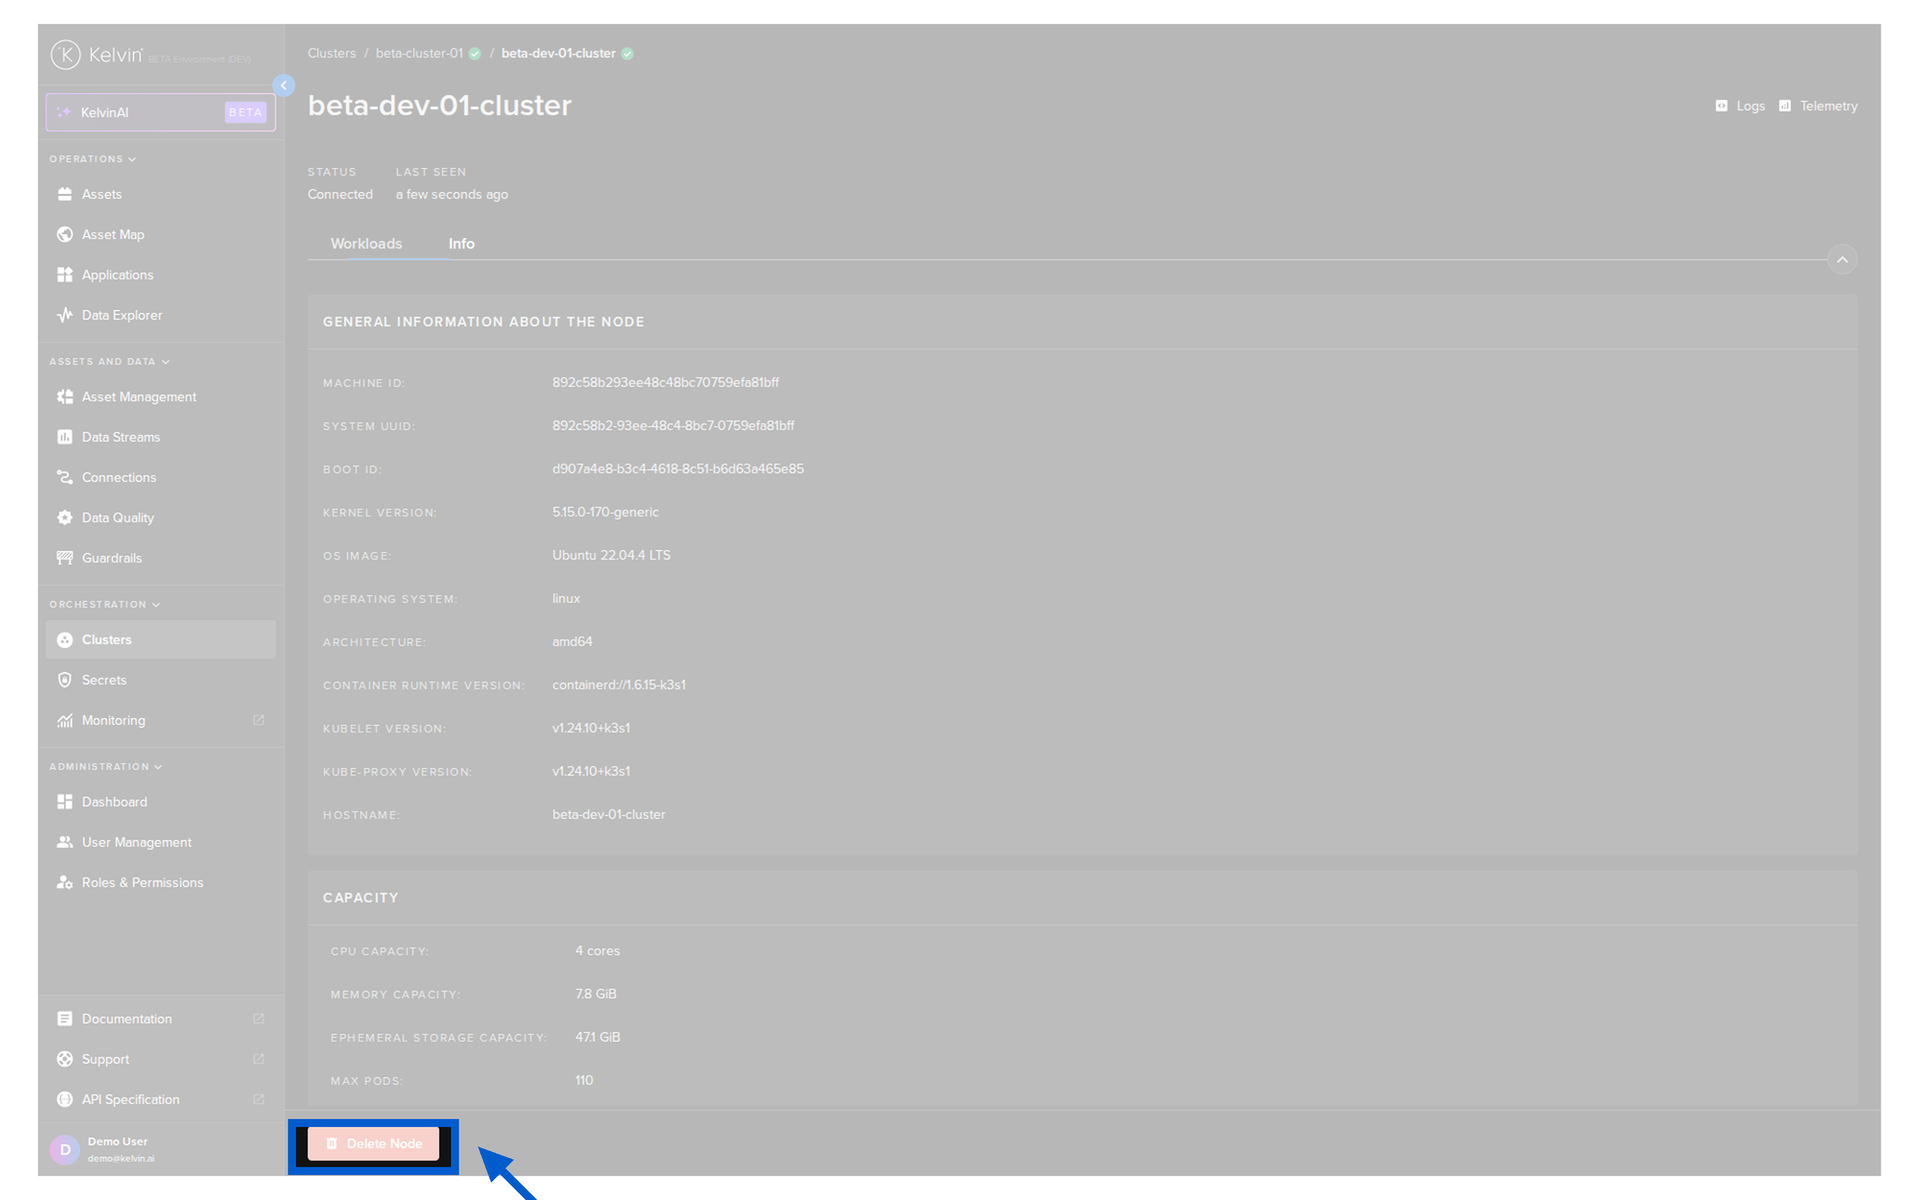This screenshot has width=1920, height=1200.
Task: Click the Guardrails icon
Action: pyautogui.click(x=65, y=558)
